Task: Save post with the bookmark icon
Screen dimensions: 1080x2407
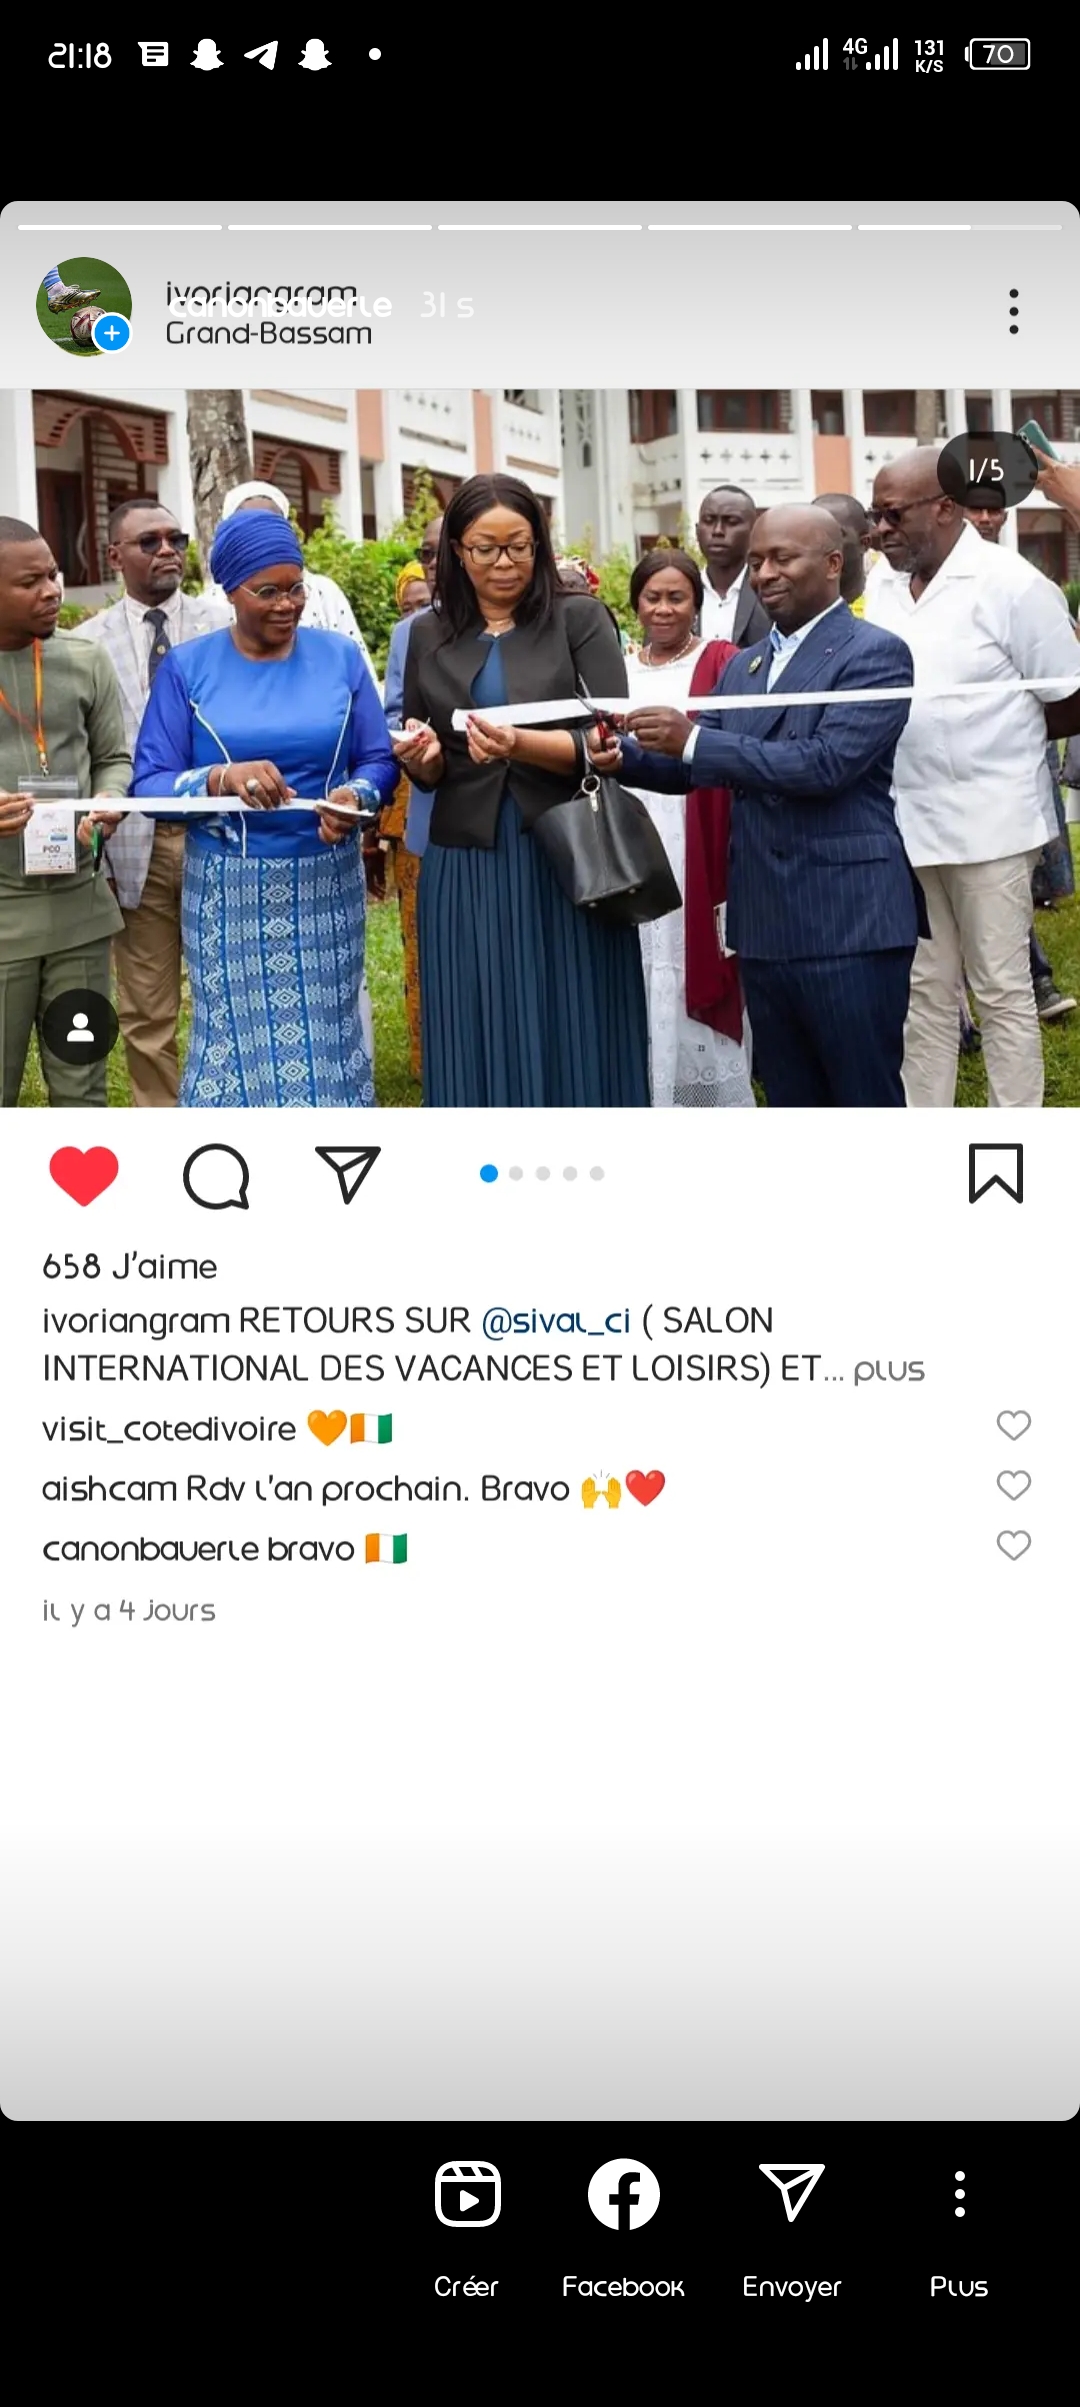Action: point(996,1174)
